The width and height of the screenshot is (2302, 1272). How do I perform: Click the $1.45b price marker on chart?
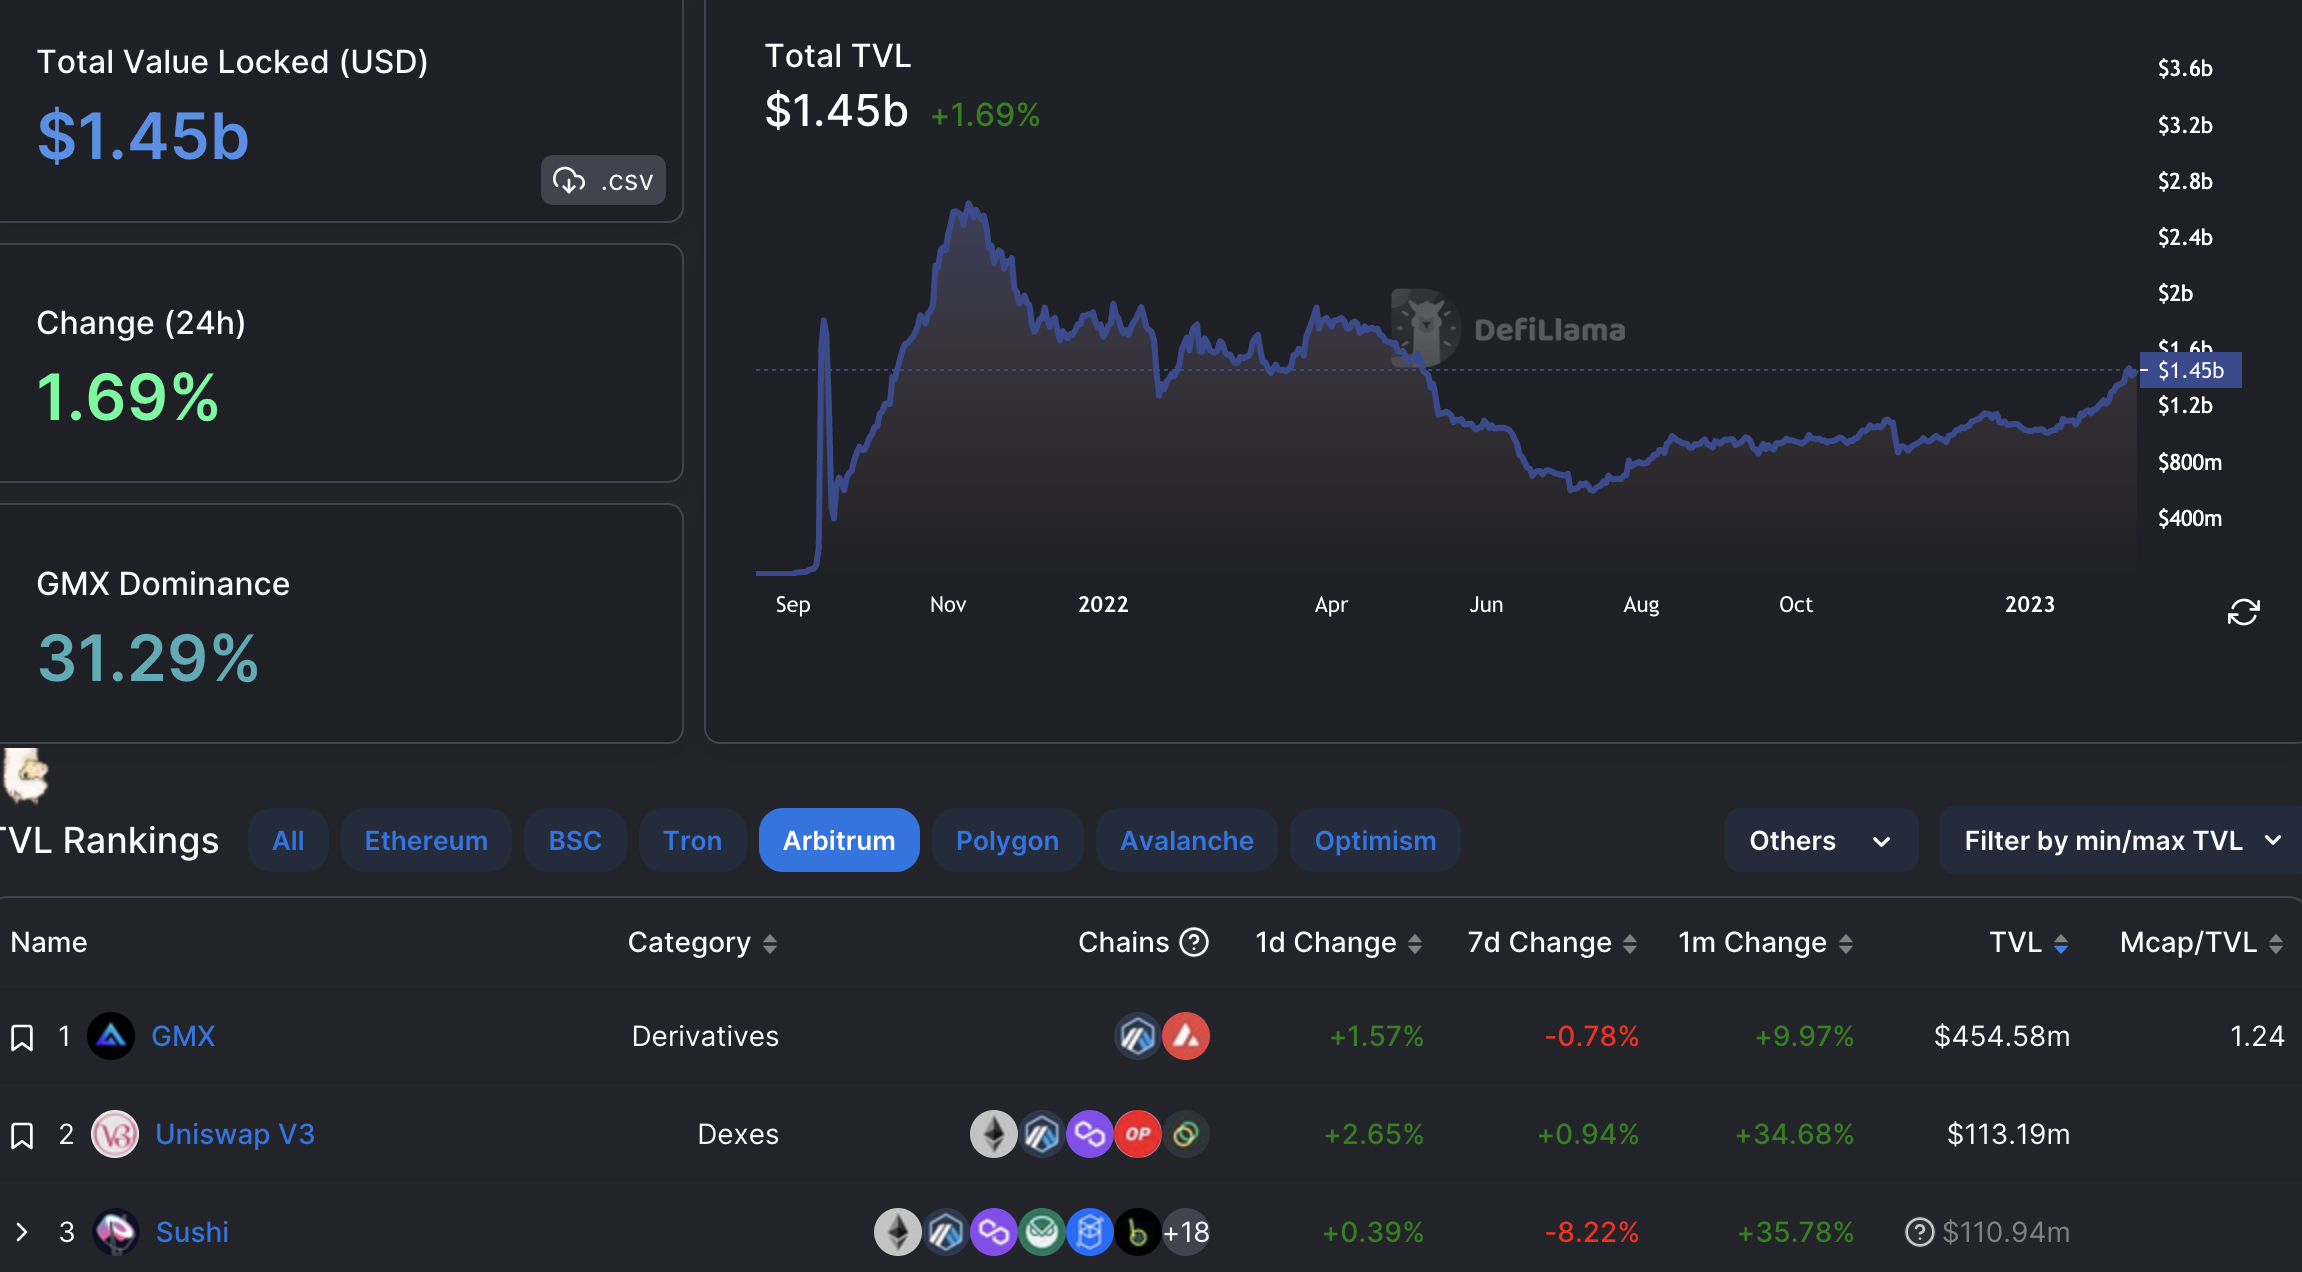(2190, 370)
